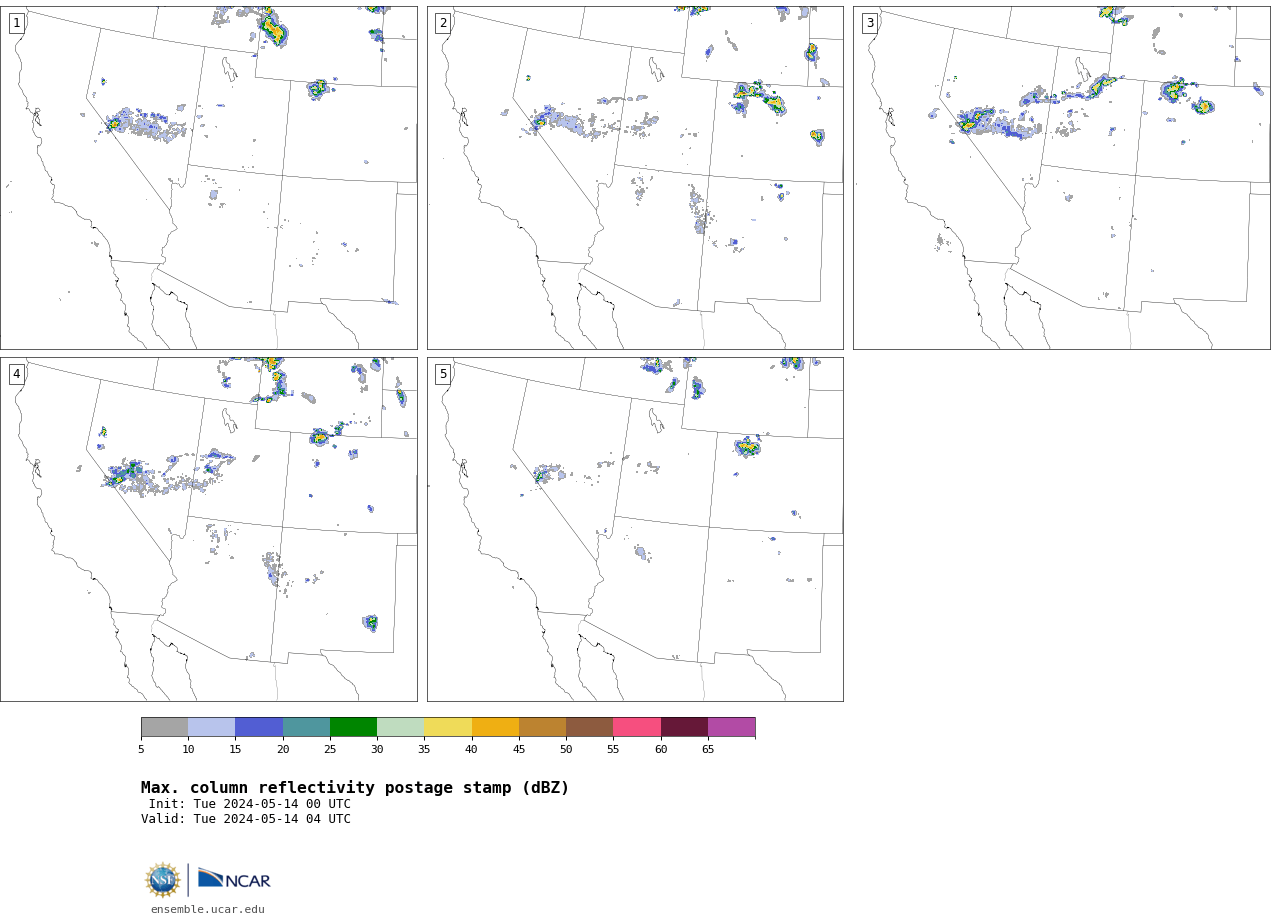The height and width of the screenshot is (920, 1280).
Task: Click the pink 55-60 dBZ swatch
Action: tap(637, 727)
